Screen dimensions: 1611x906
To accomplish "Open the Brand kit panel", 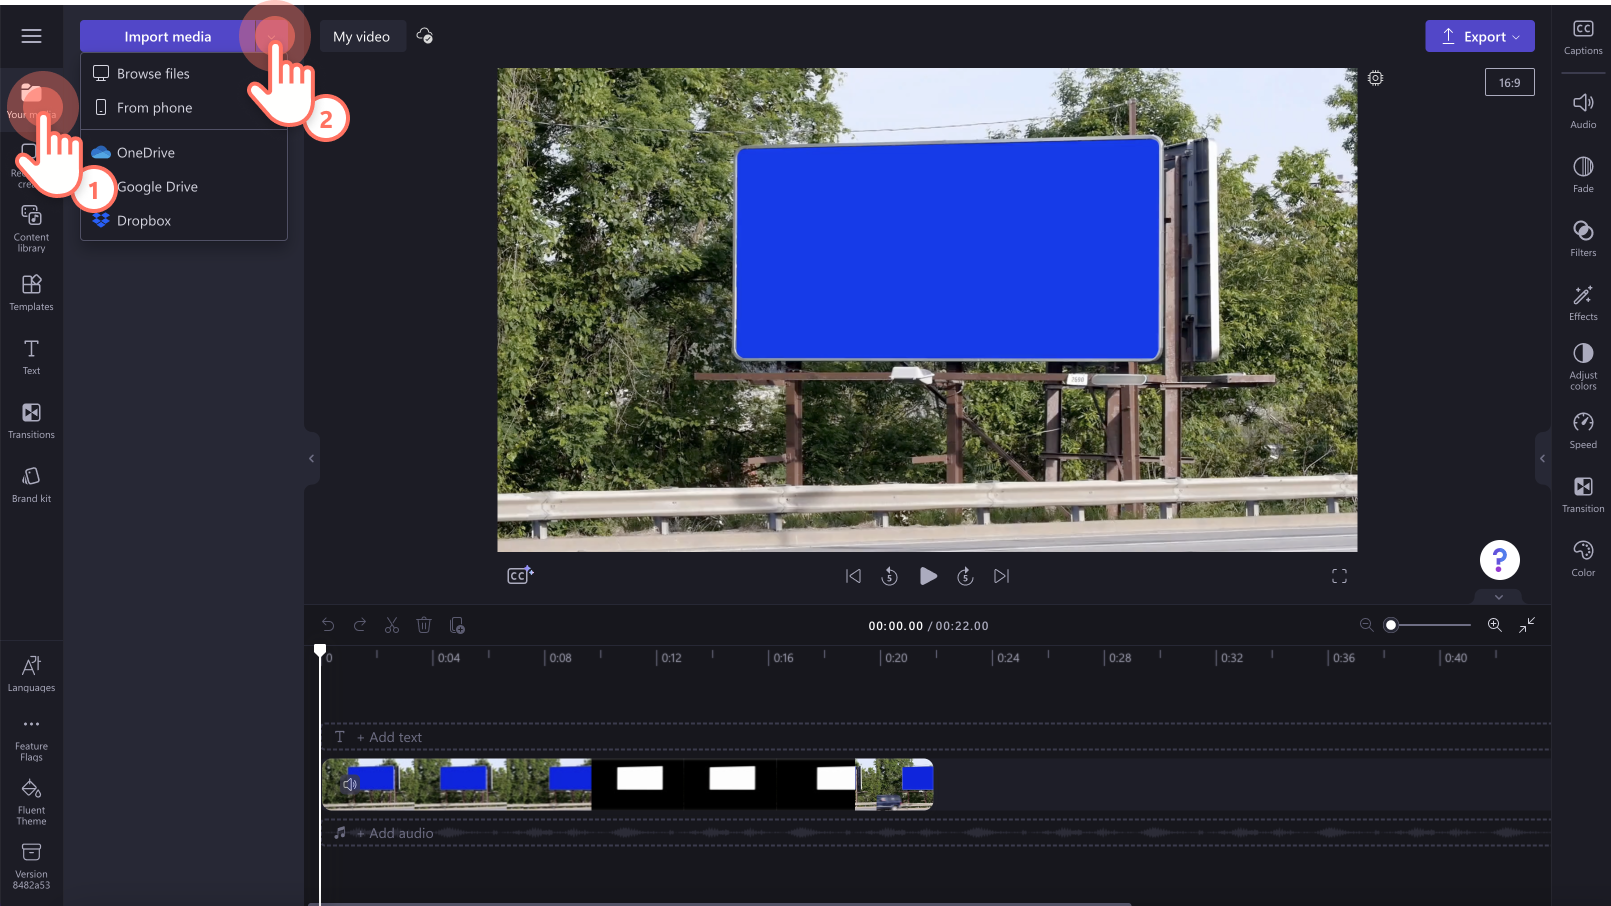I will pos(31,485).
